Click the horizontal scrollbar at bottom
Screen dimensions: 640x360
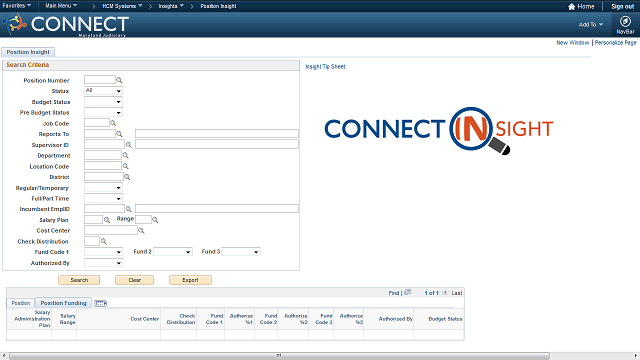[x=279, y=356]
